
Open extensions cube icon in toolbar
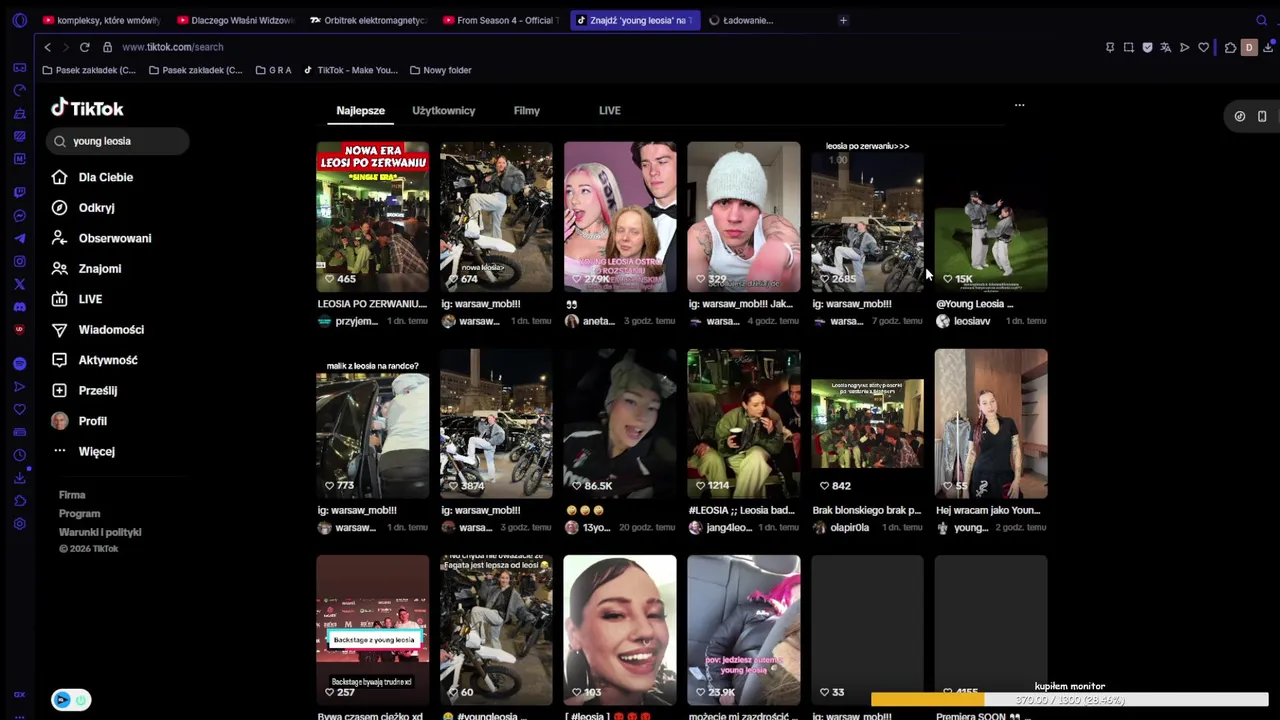click(x=1230, y=47)
